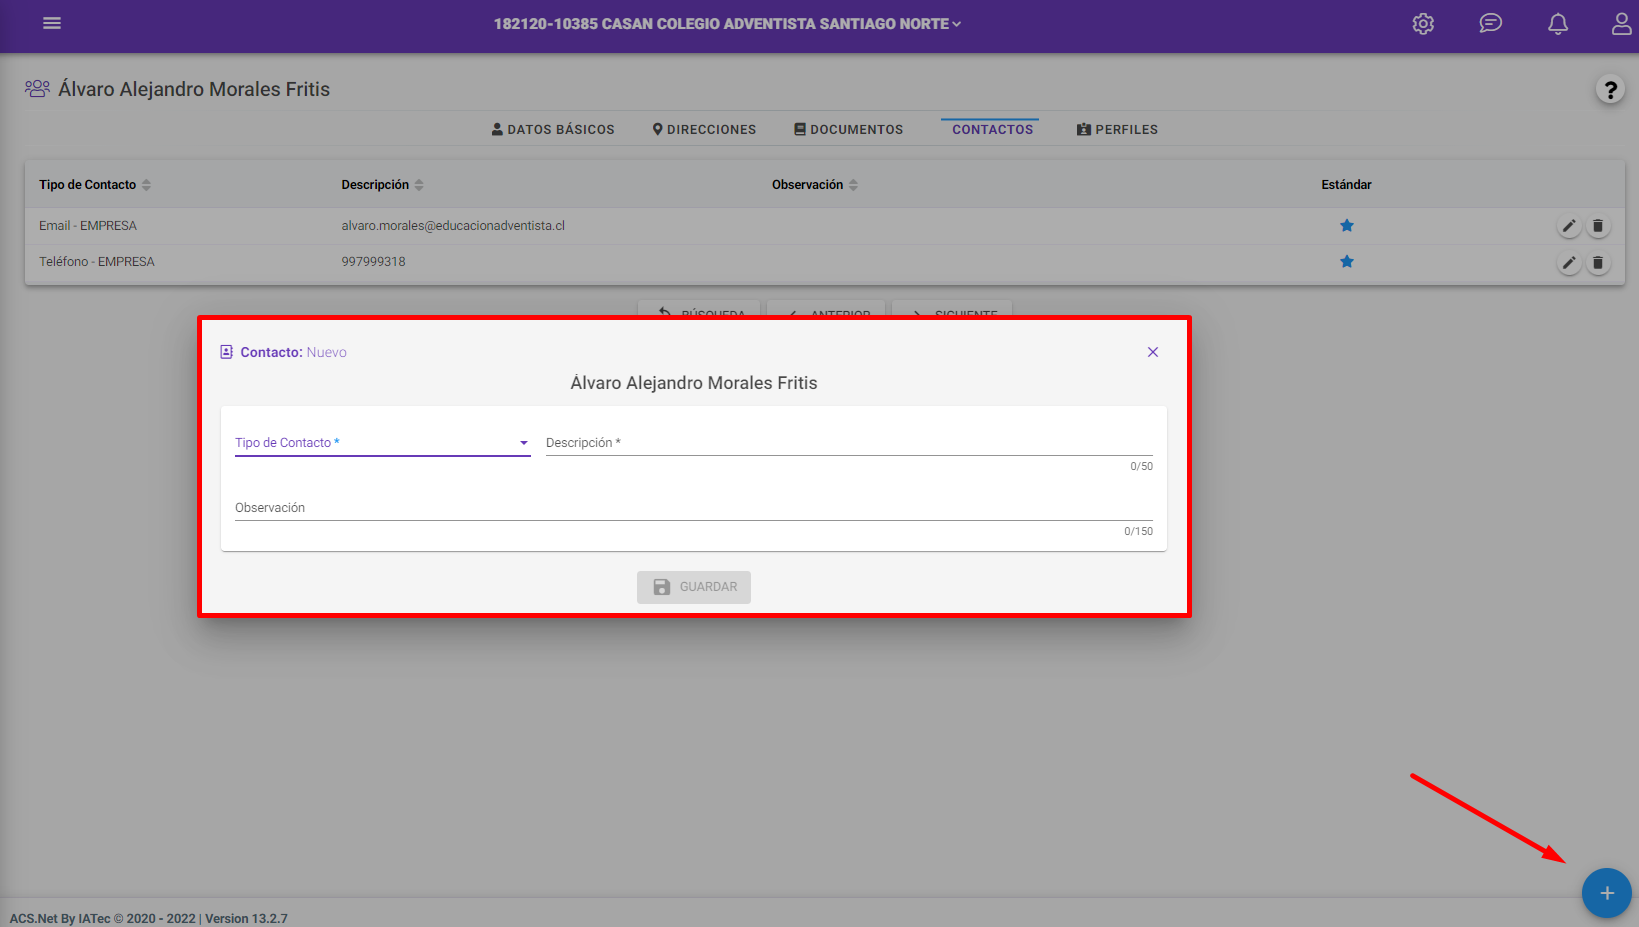Click the Email - EMPRESA row label
Screen dimensions: 1639x927
[88, 226]
